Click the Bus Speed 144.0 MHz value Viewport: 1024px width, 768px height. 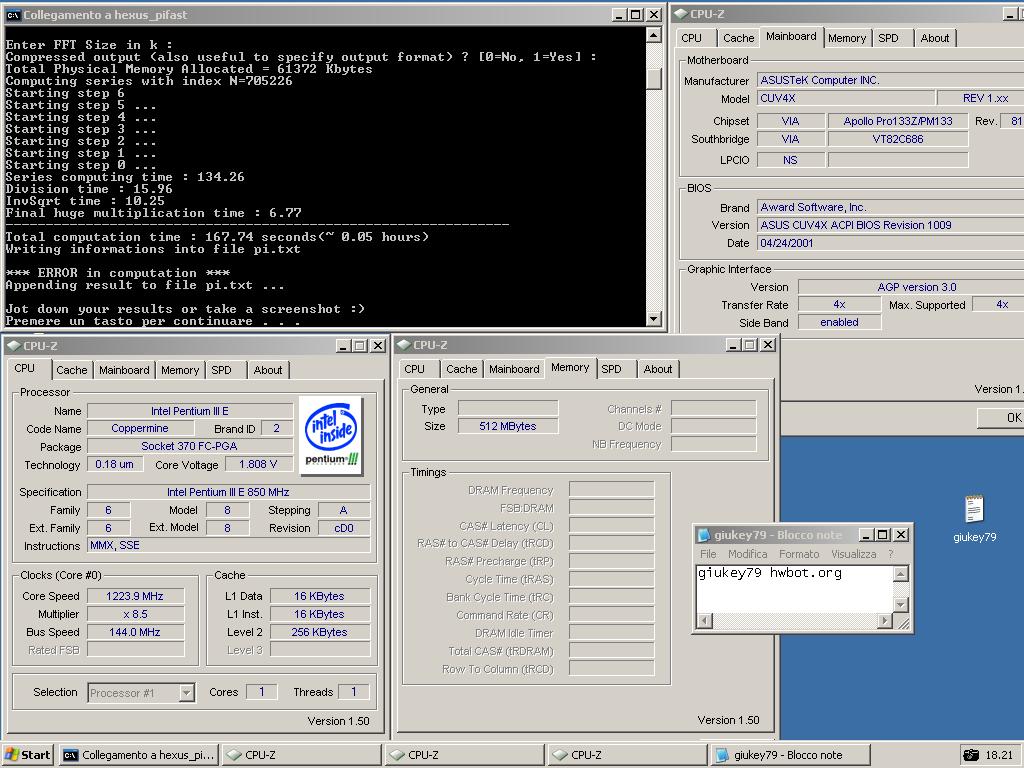point(135,632)
